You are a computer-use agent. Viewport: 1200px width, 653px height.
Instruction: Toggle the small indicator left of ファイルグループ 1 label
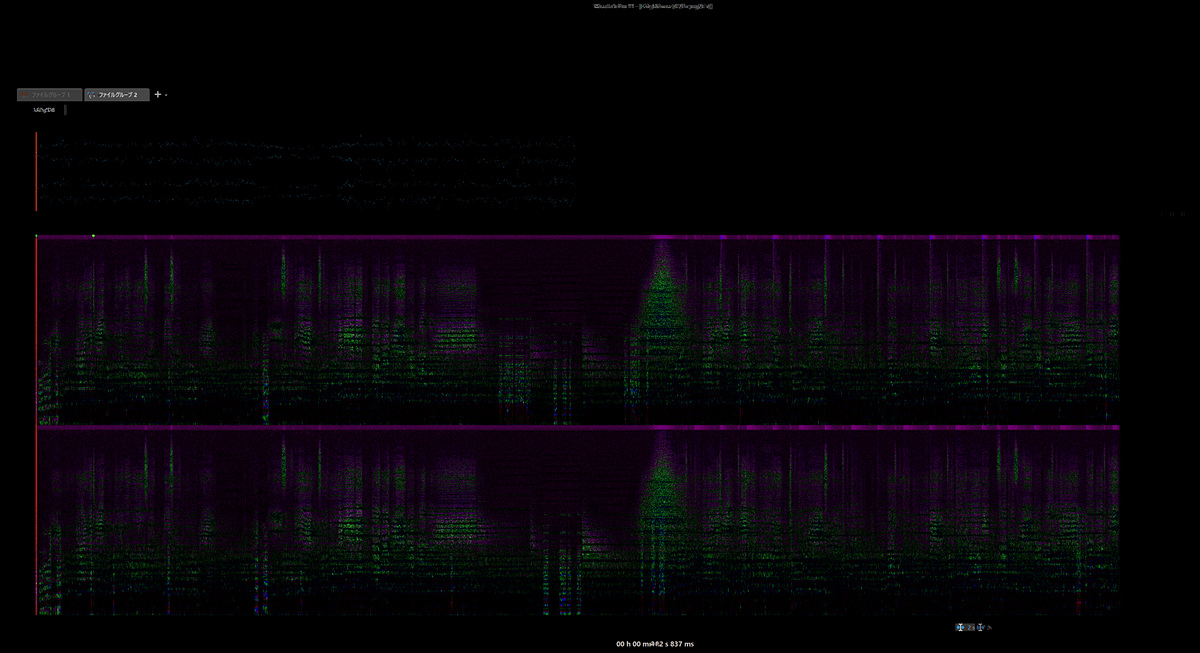point(24,94)
